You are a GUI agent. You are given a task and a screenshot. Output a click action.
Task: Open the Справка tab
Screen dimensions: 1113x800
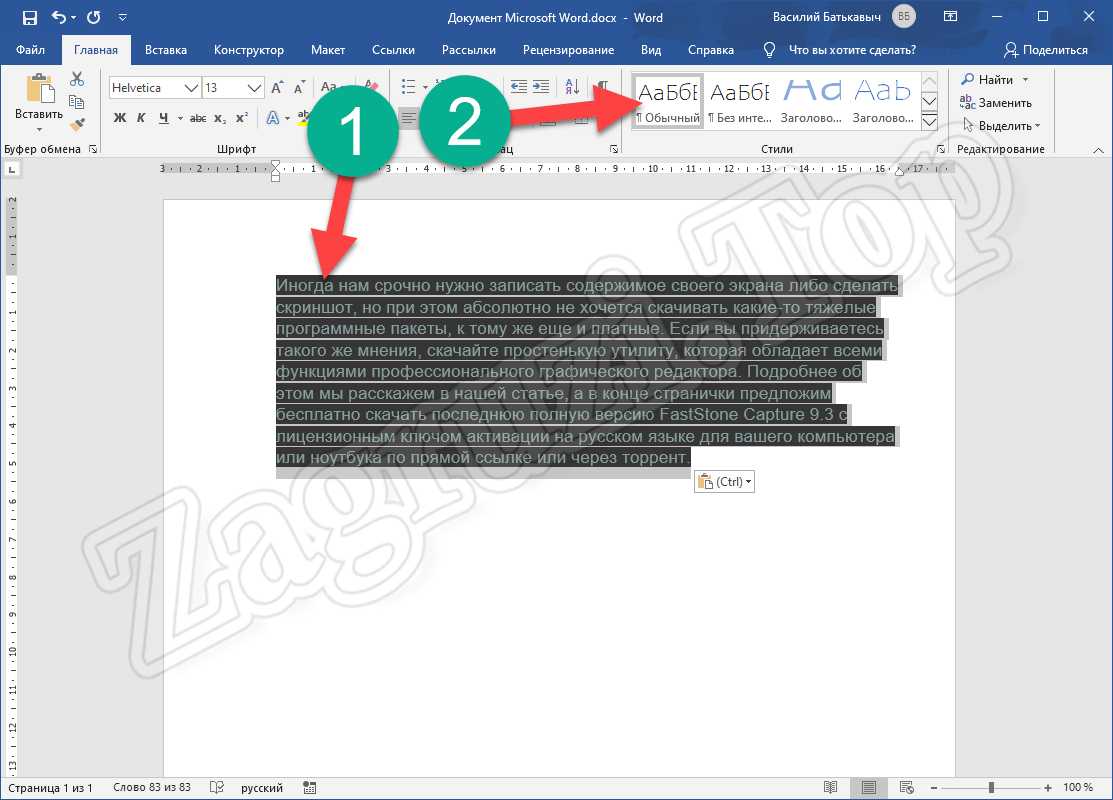[x=711, y=50]
